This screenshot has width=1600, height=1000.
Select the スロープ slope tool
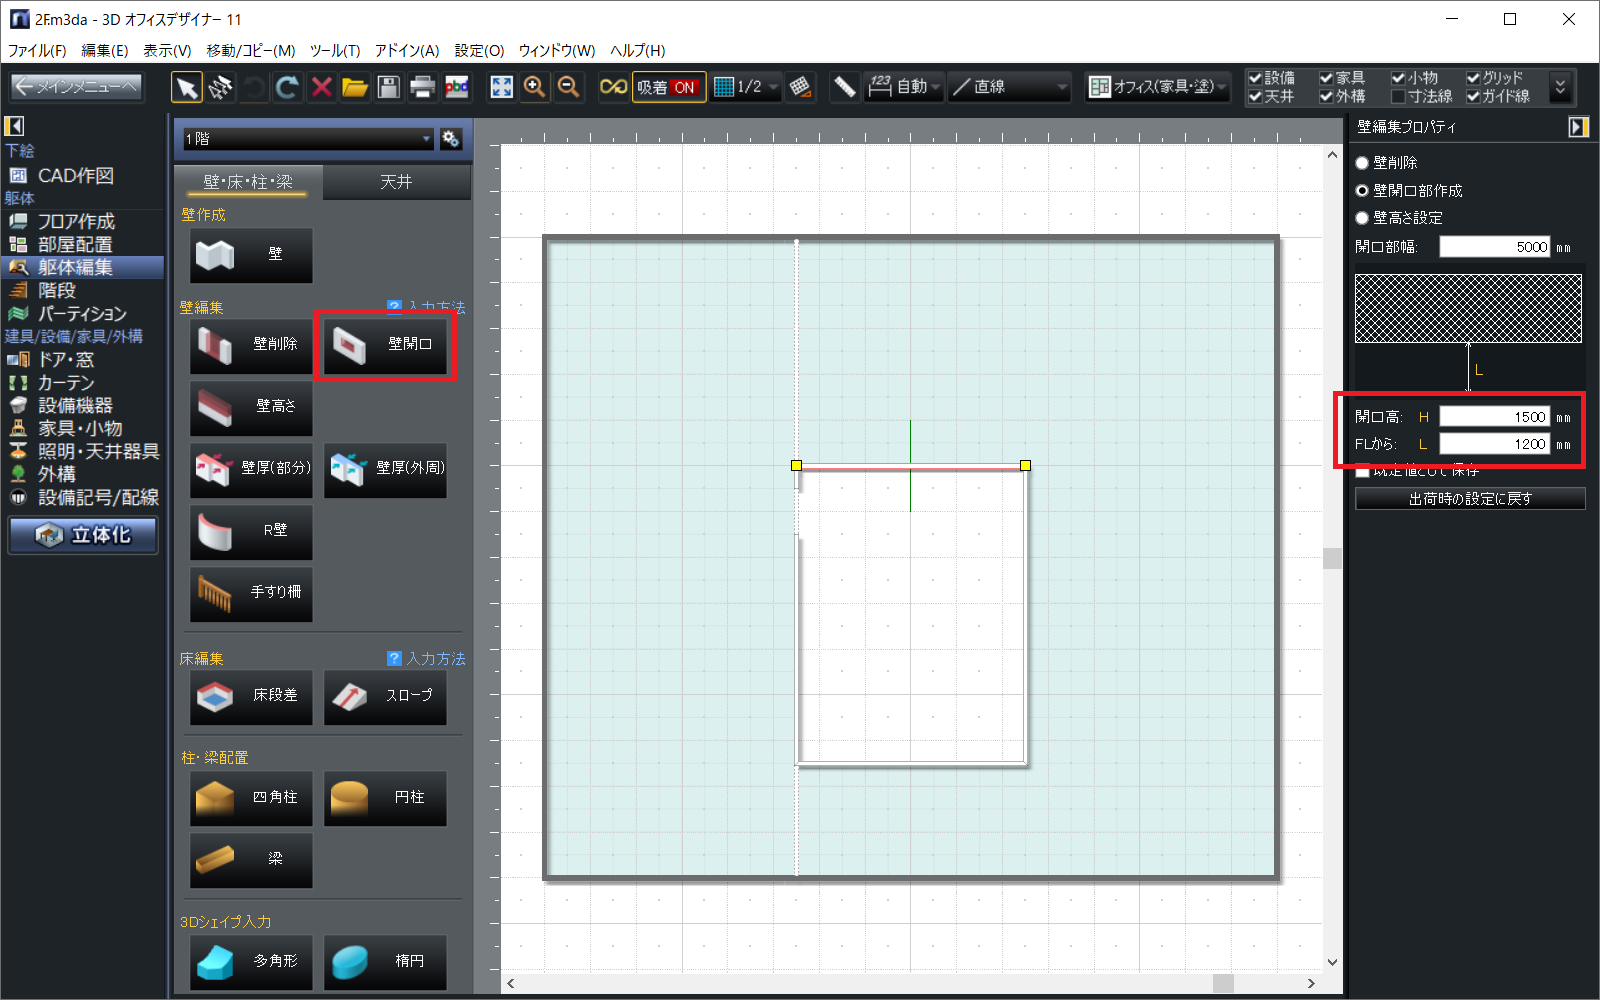[385, 695]
